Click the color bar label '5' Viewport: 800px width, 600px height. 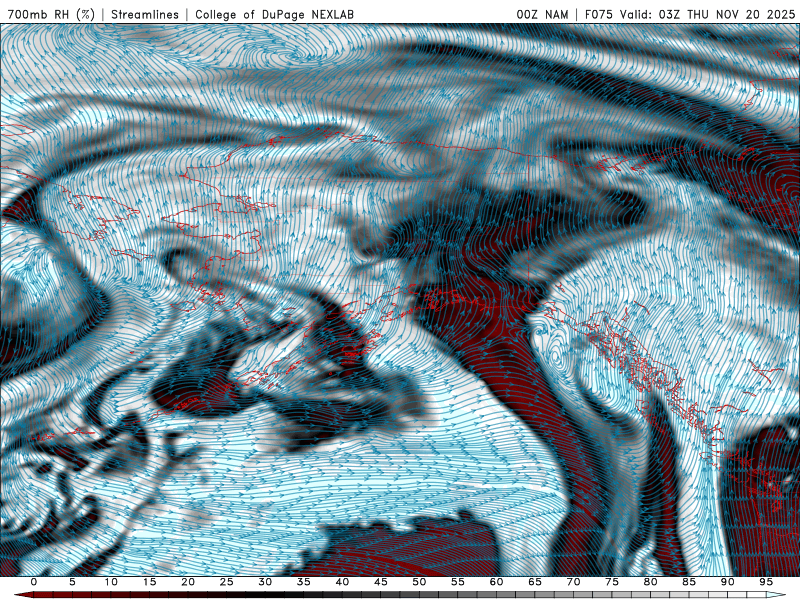click(72, 582)
